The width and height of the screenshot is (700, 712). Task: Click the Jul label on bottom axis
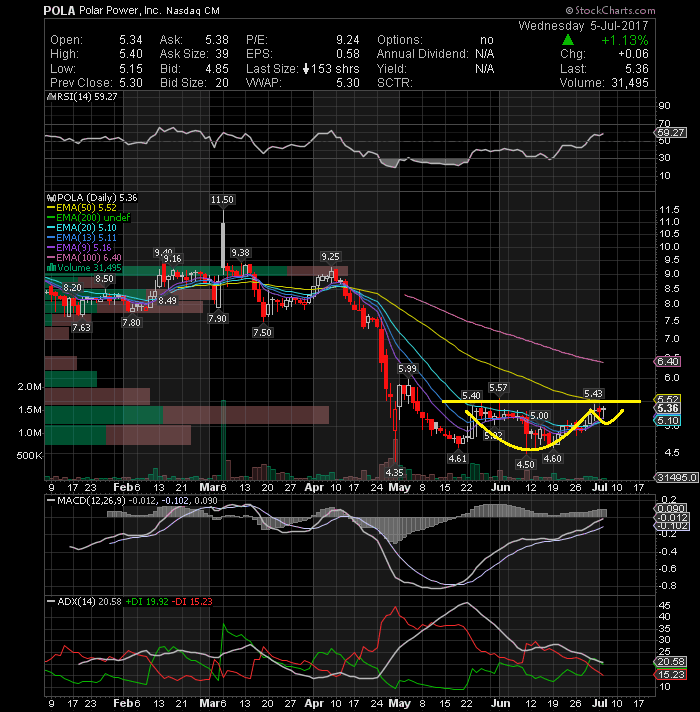(600, 703)
